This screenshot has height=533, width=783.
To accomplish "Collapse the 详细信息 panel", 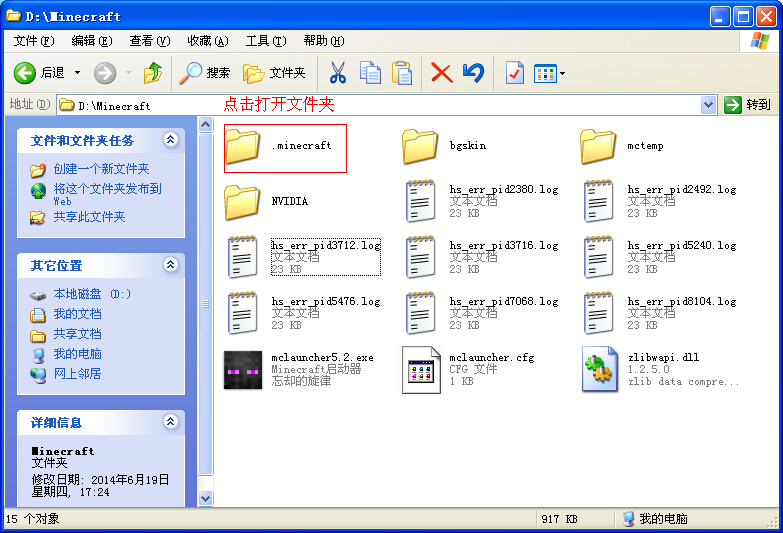I will pos(170,422).
